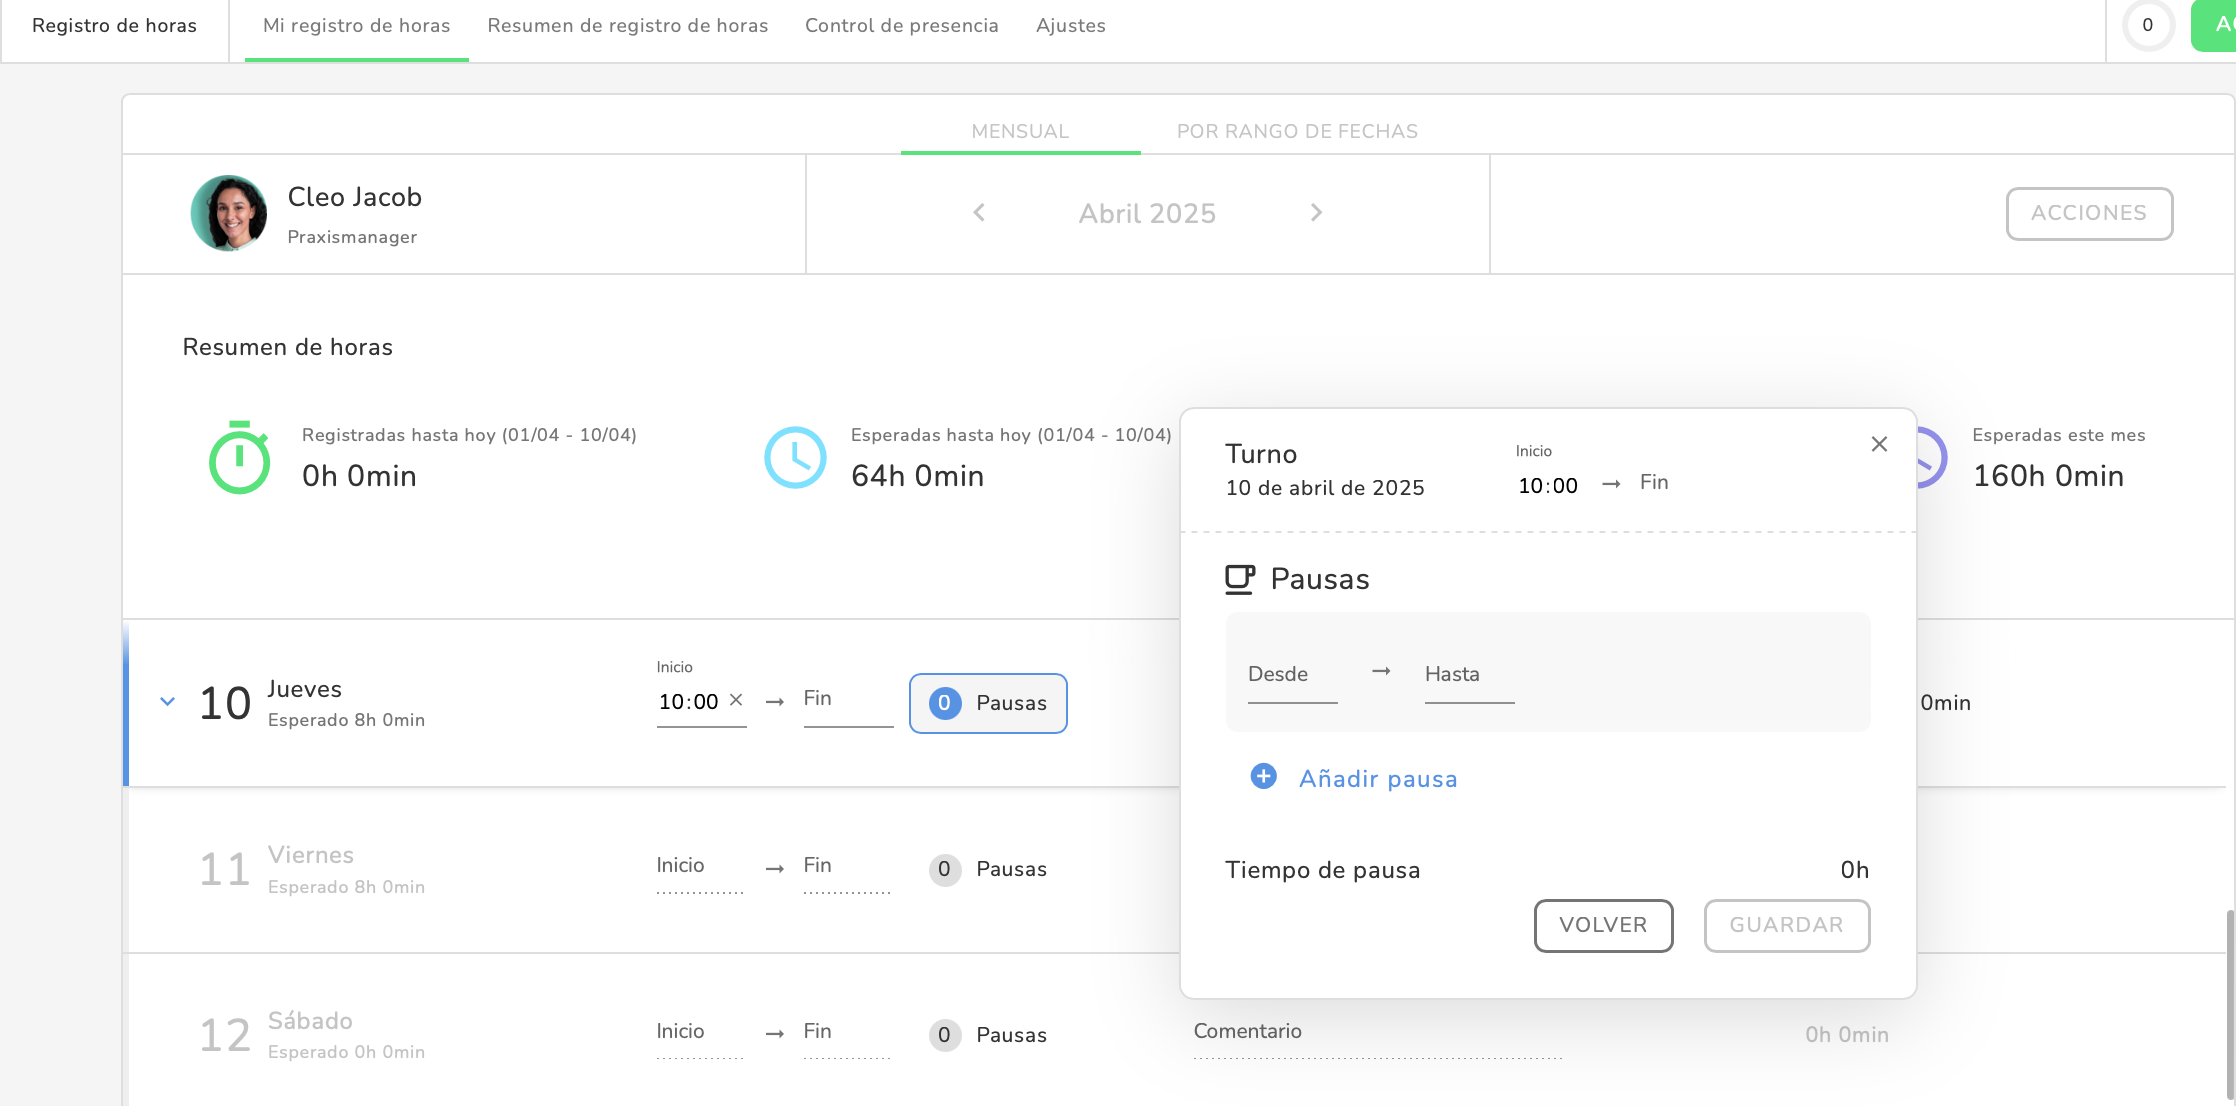Open Control de presencia tab
This screenshot has height=1106, width=2236.
tap(901, 26)
